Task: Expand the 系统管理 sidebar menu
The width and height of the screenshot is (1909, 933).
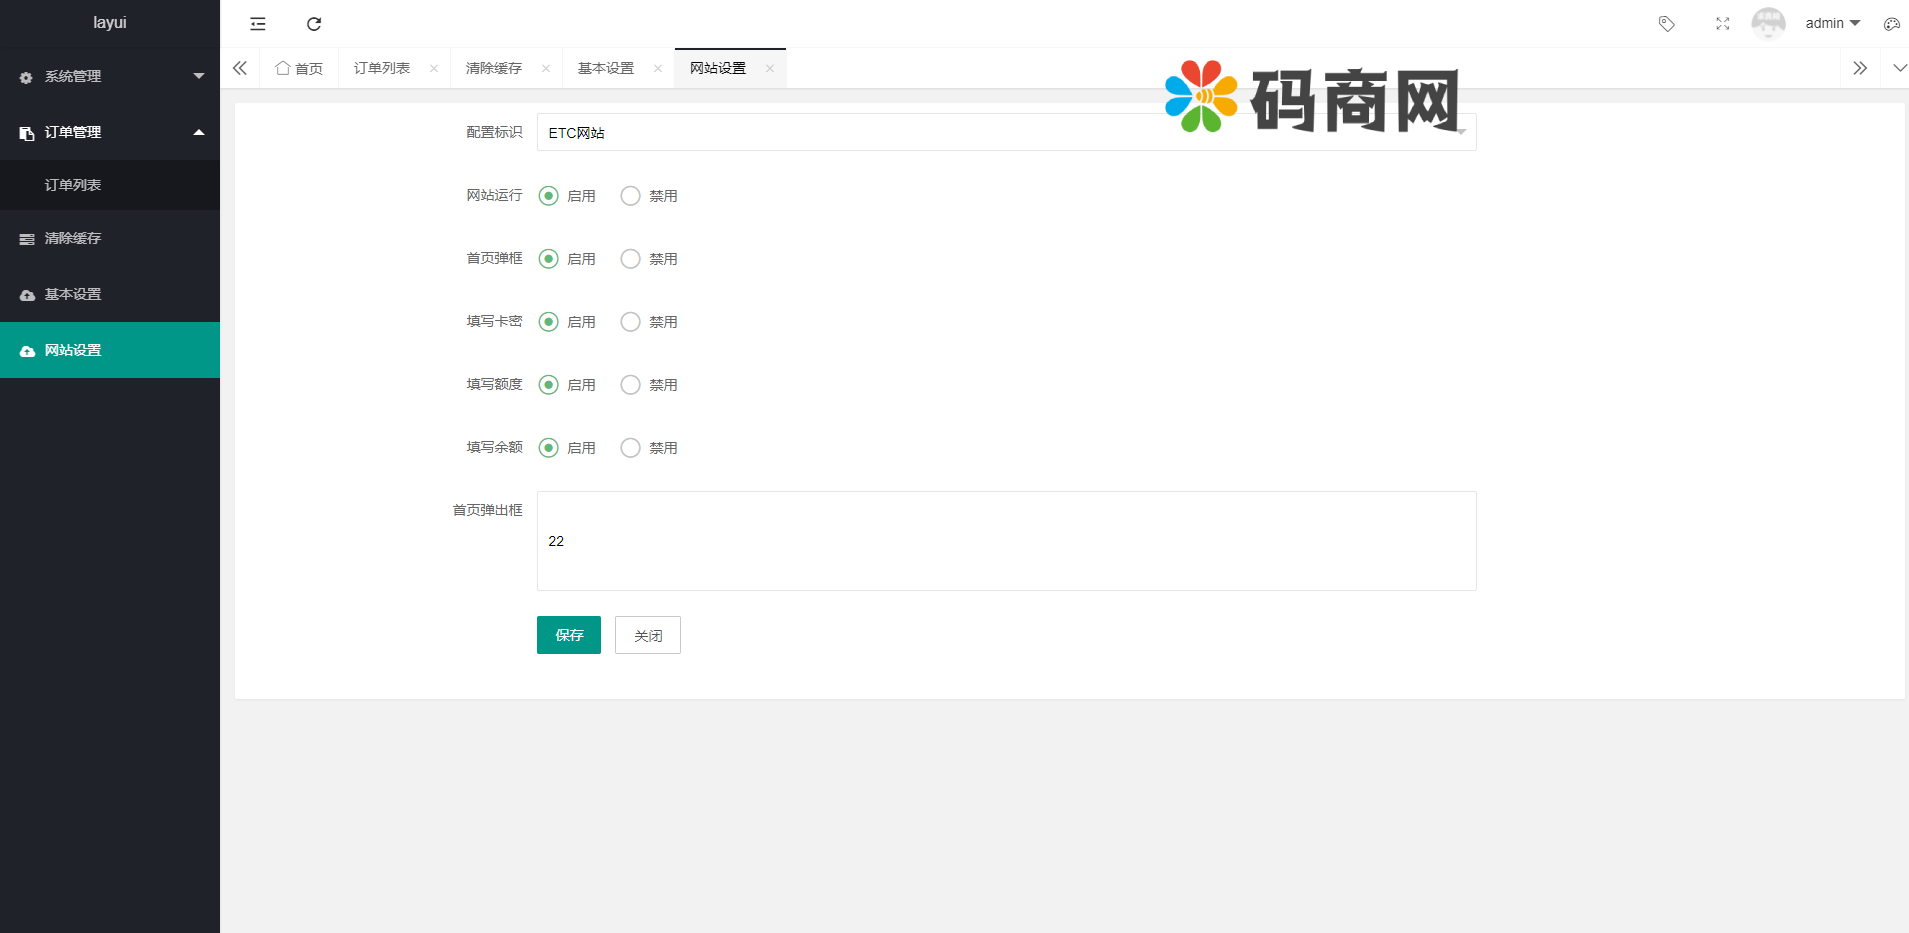Action: coord(110,75)
